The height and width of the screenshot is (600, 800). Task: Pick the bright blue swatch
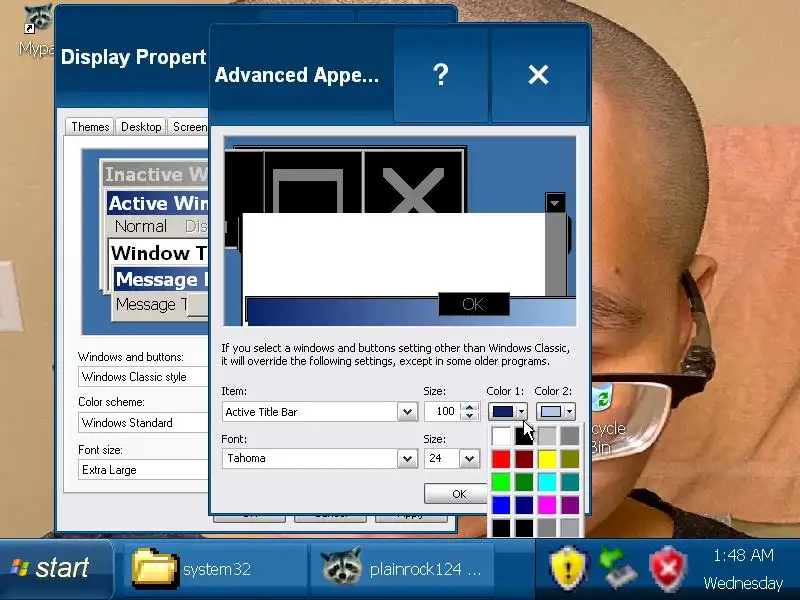coord(501,505)
